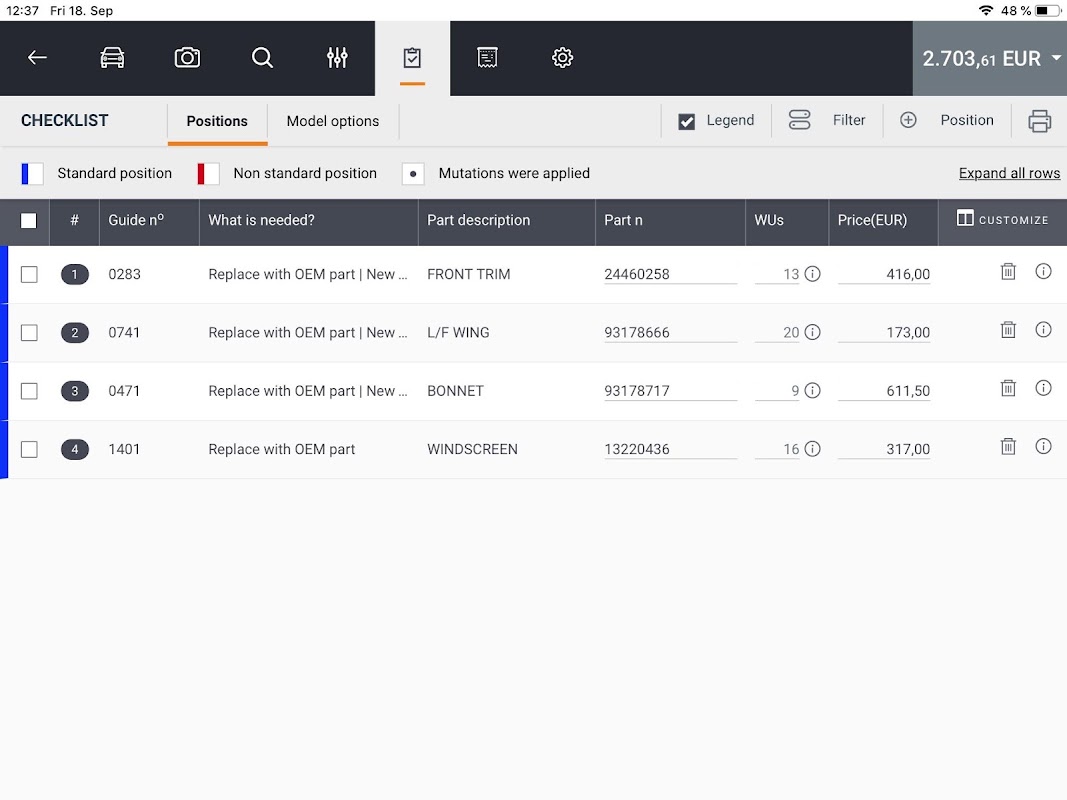Show WUs info for FRONT TRIM
This screenshot has height=800, width=1067.
(812, 274)
